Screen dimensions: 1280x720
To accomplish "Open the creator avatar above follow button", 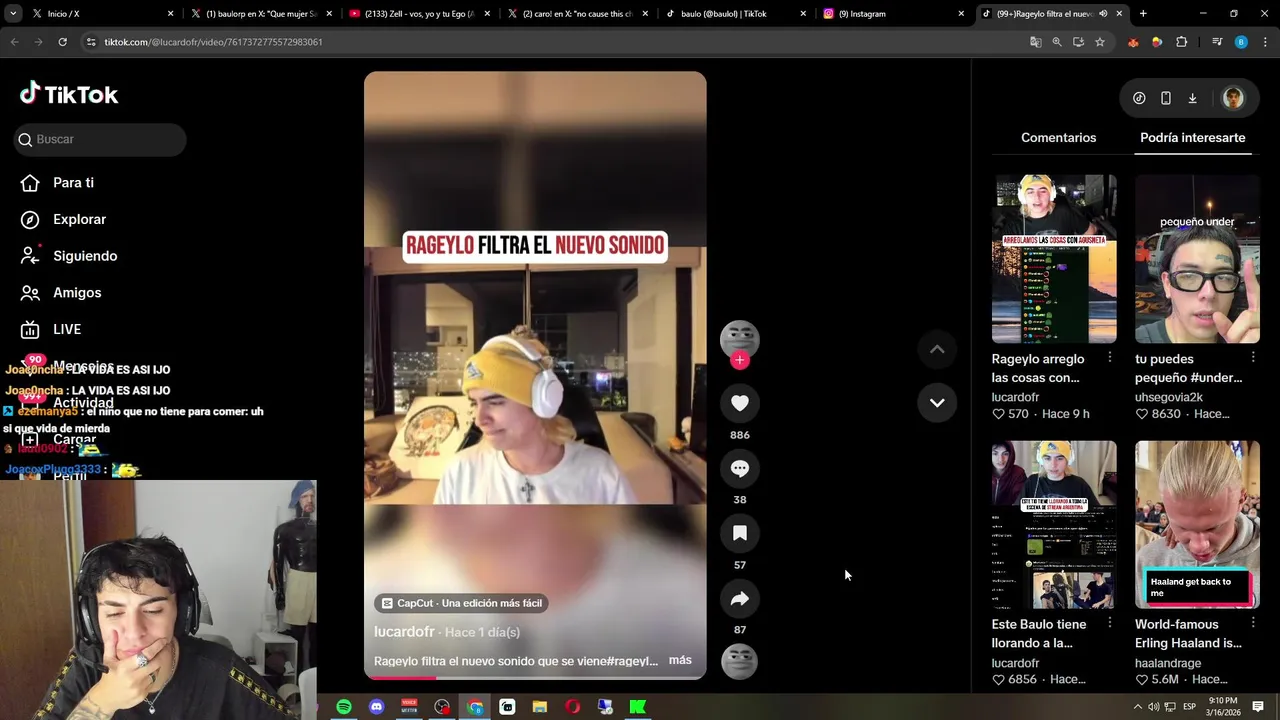I will [740, 338].
